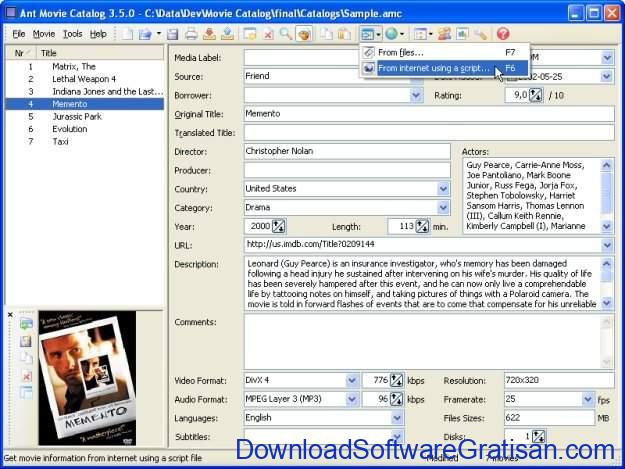Choose 'From internet using a script' menu item

[x=434, y=68]
